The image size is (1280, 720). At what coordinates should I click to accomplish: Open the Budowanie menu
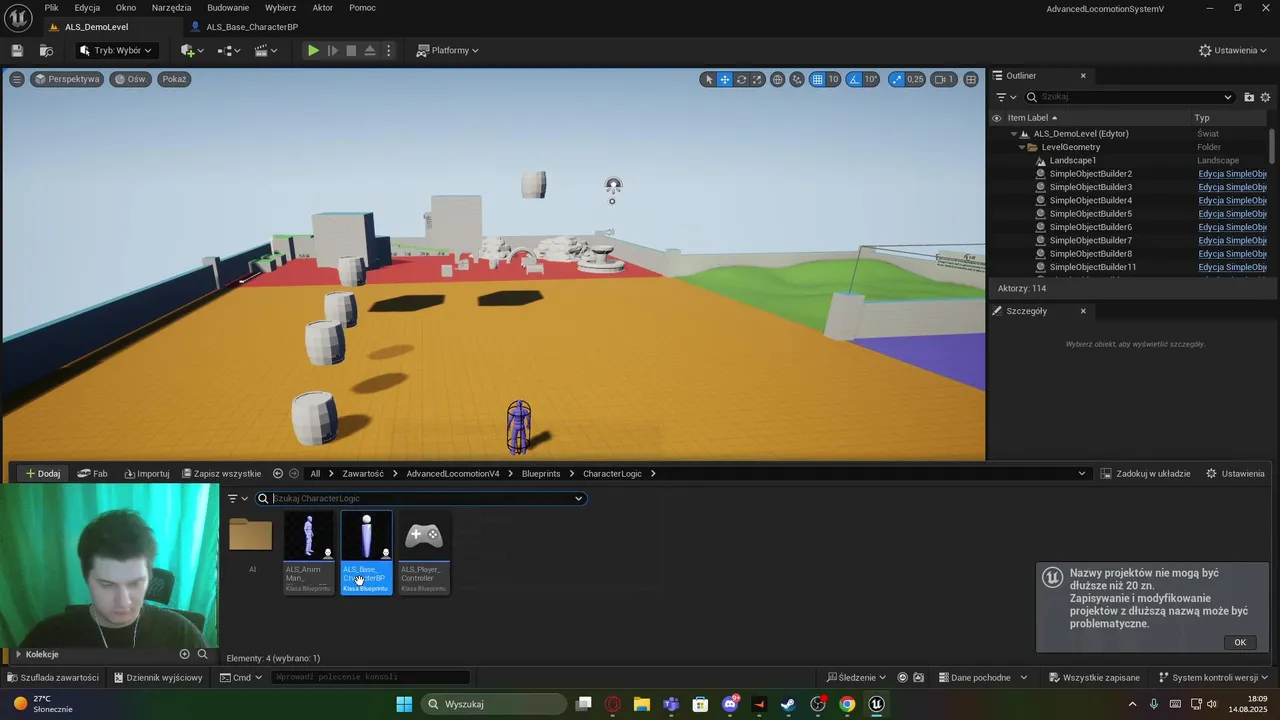228,7
